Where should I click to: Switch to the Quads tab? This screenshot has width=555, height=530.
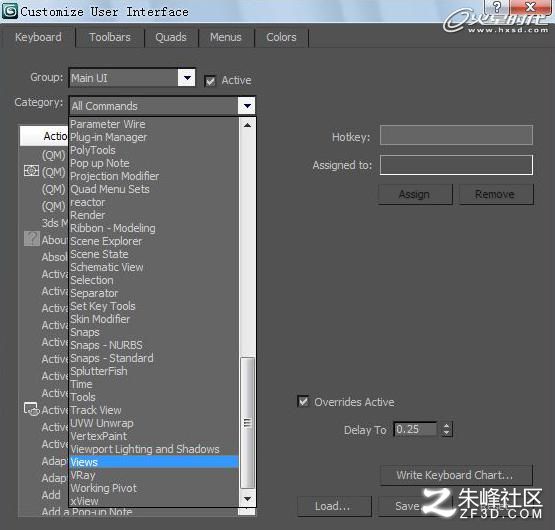point(171,37)
